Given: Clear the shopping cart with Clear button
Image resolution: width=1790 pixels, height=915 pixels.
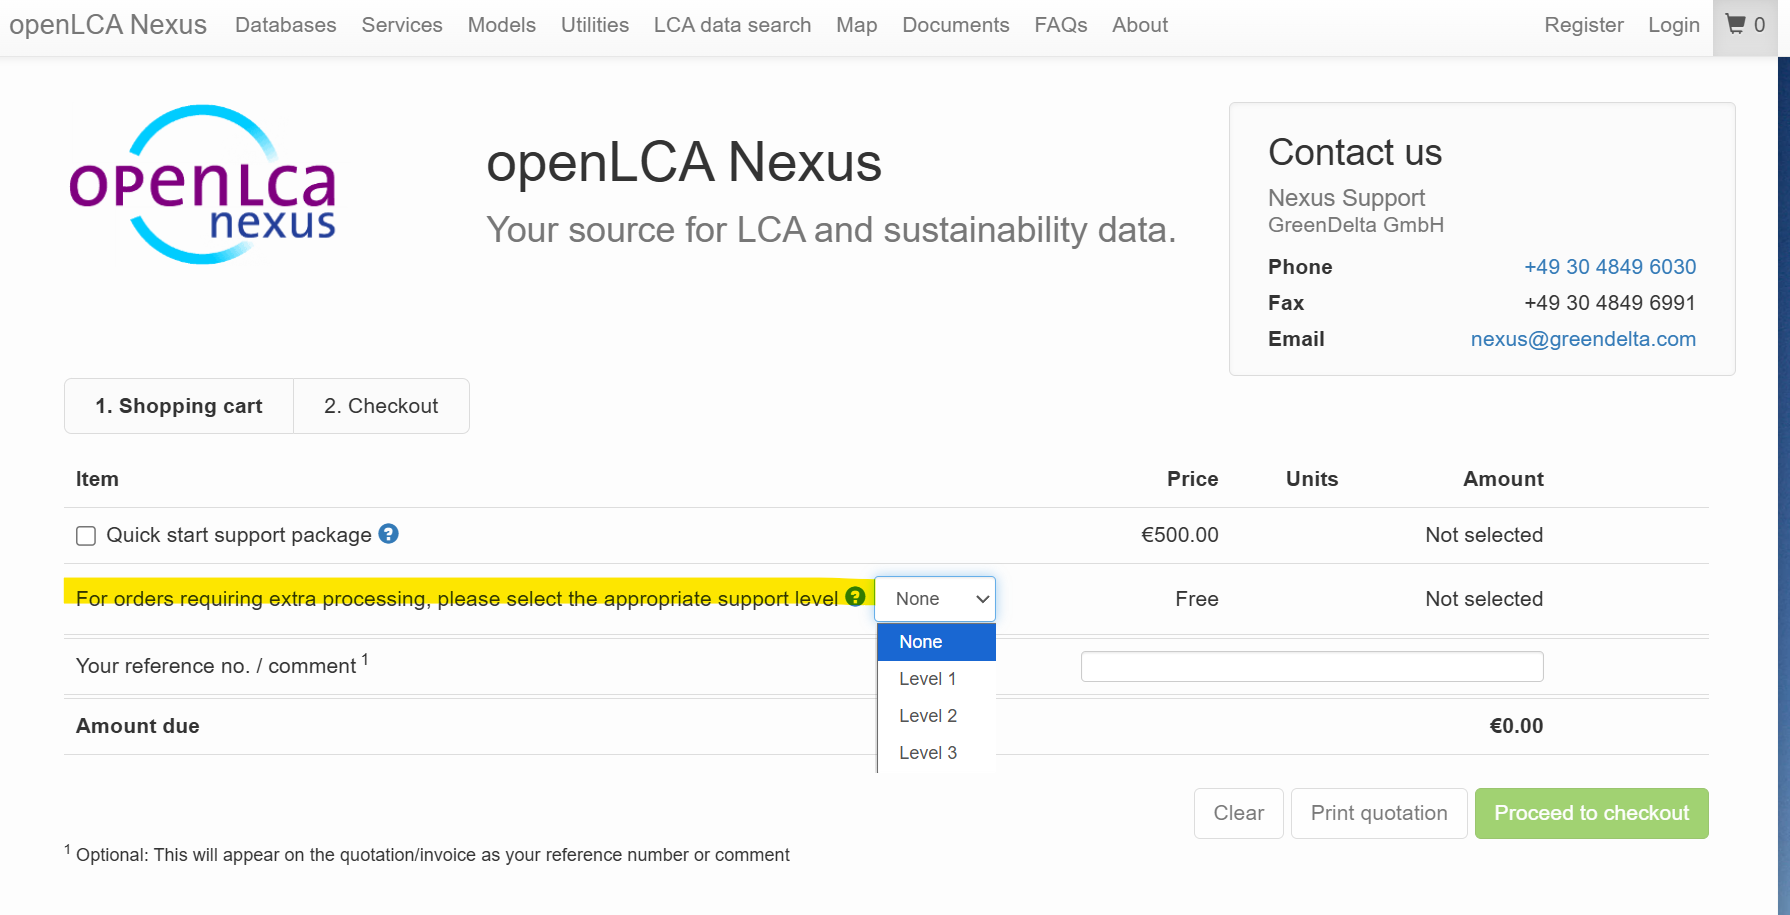Looking at the screenshot, I should (1238, 813).
